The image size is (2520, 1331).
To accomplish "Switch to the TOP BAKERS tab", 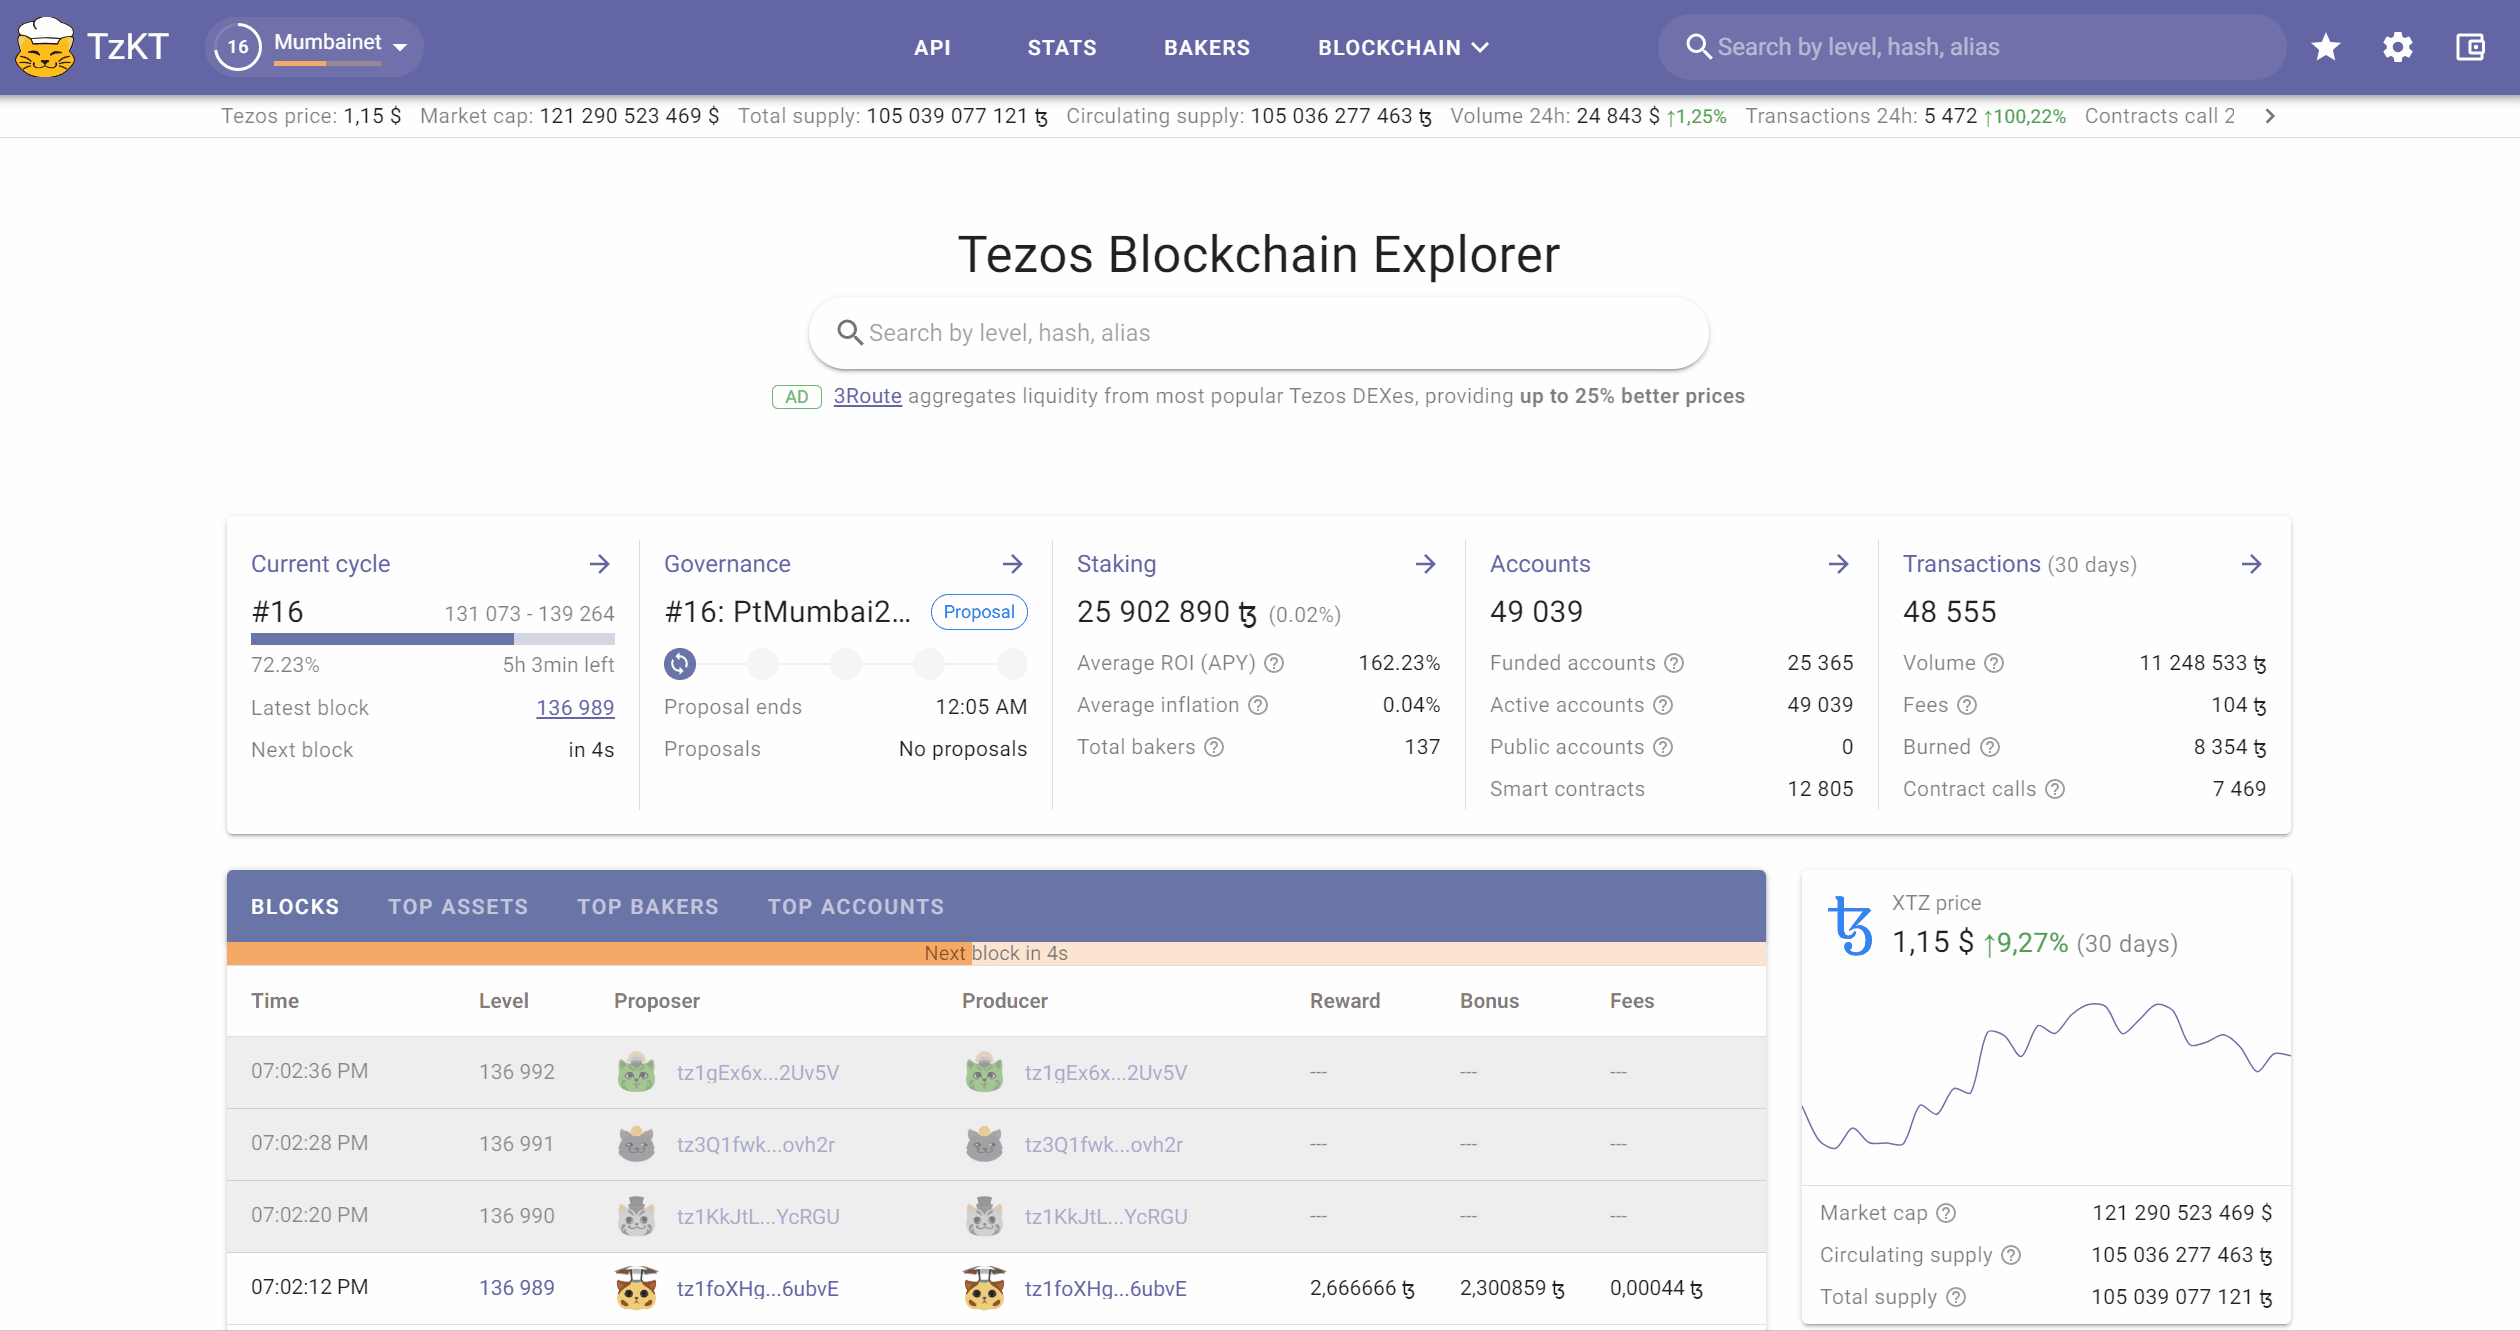I will click(x=648, y=906).
